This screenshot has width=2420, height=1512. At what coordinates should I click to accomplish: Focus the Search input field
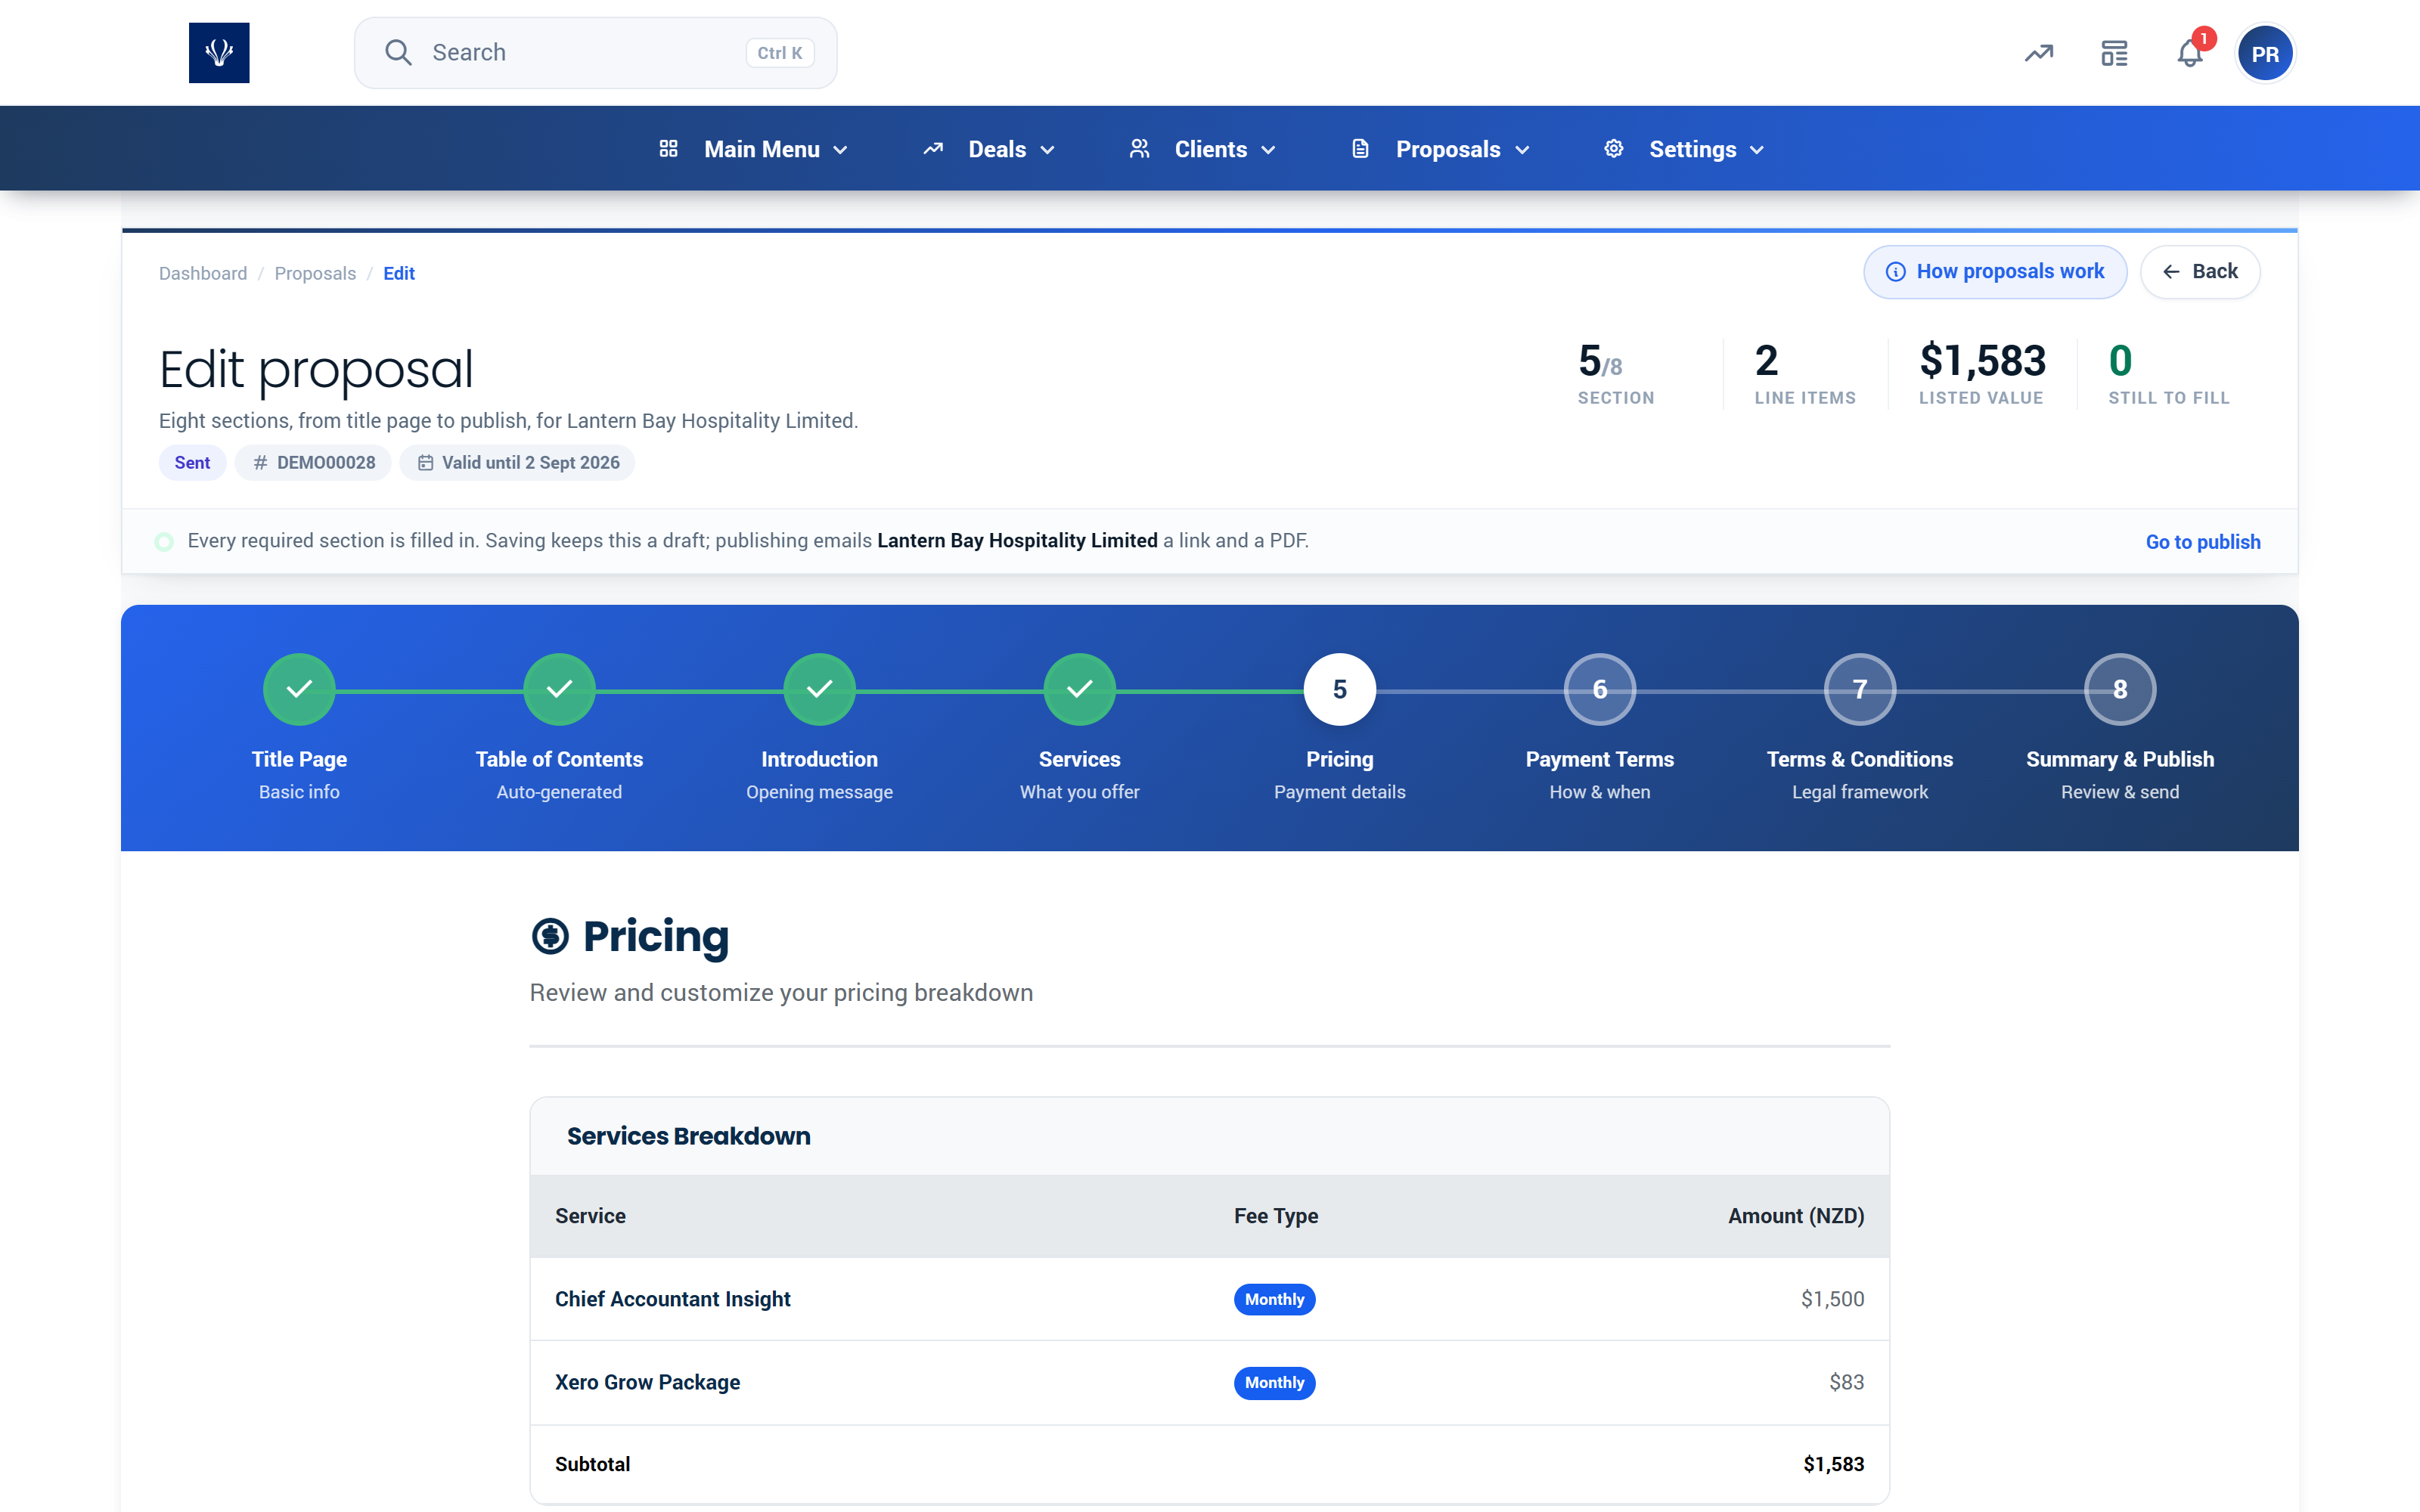click(x=595, y=53)
